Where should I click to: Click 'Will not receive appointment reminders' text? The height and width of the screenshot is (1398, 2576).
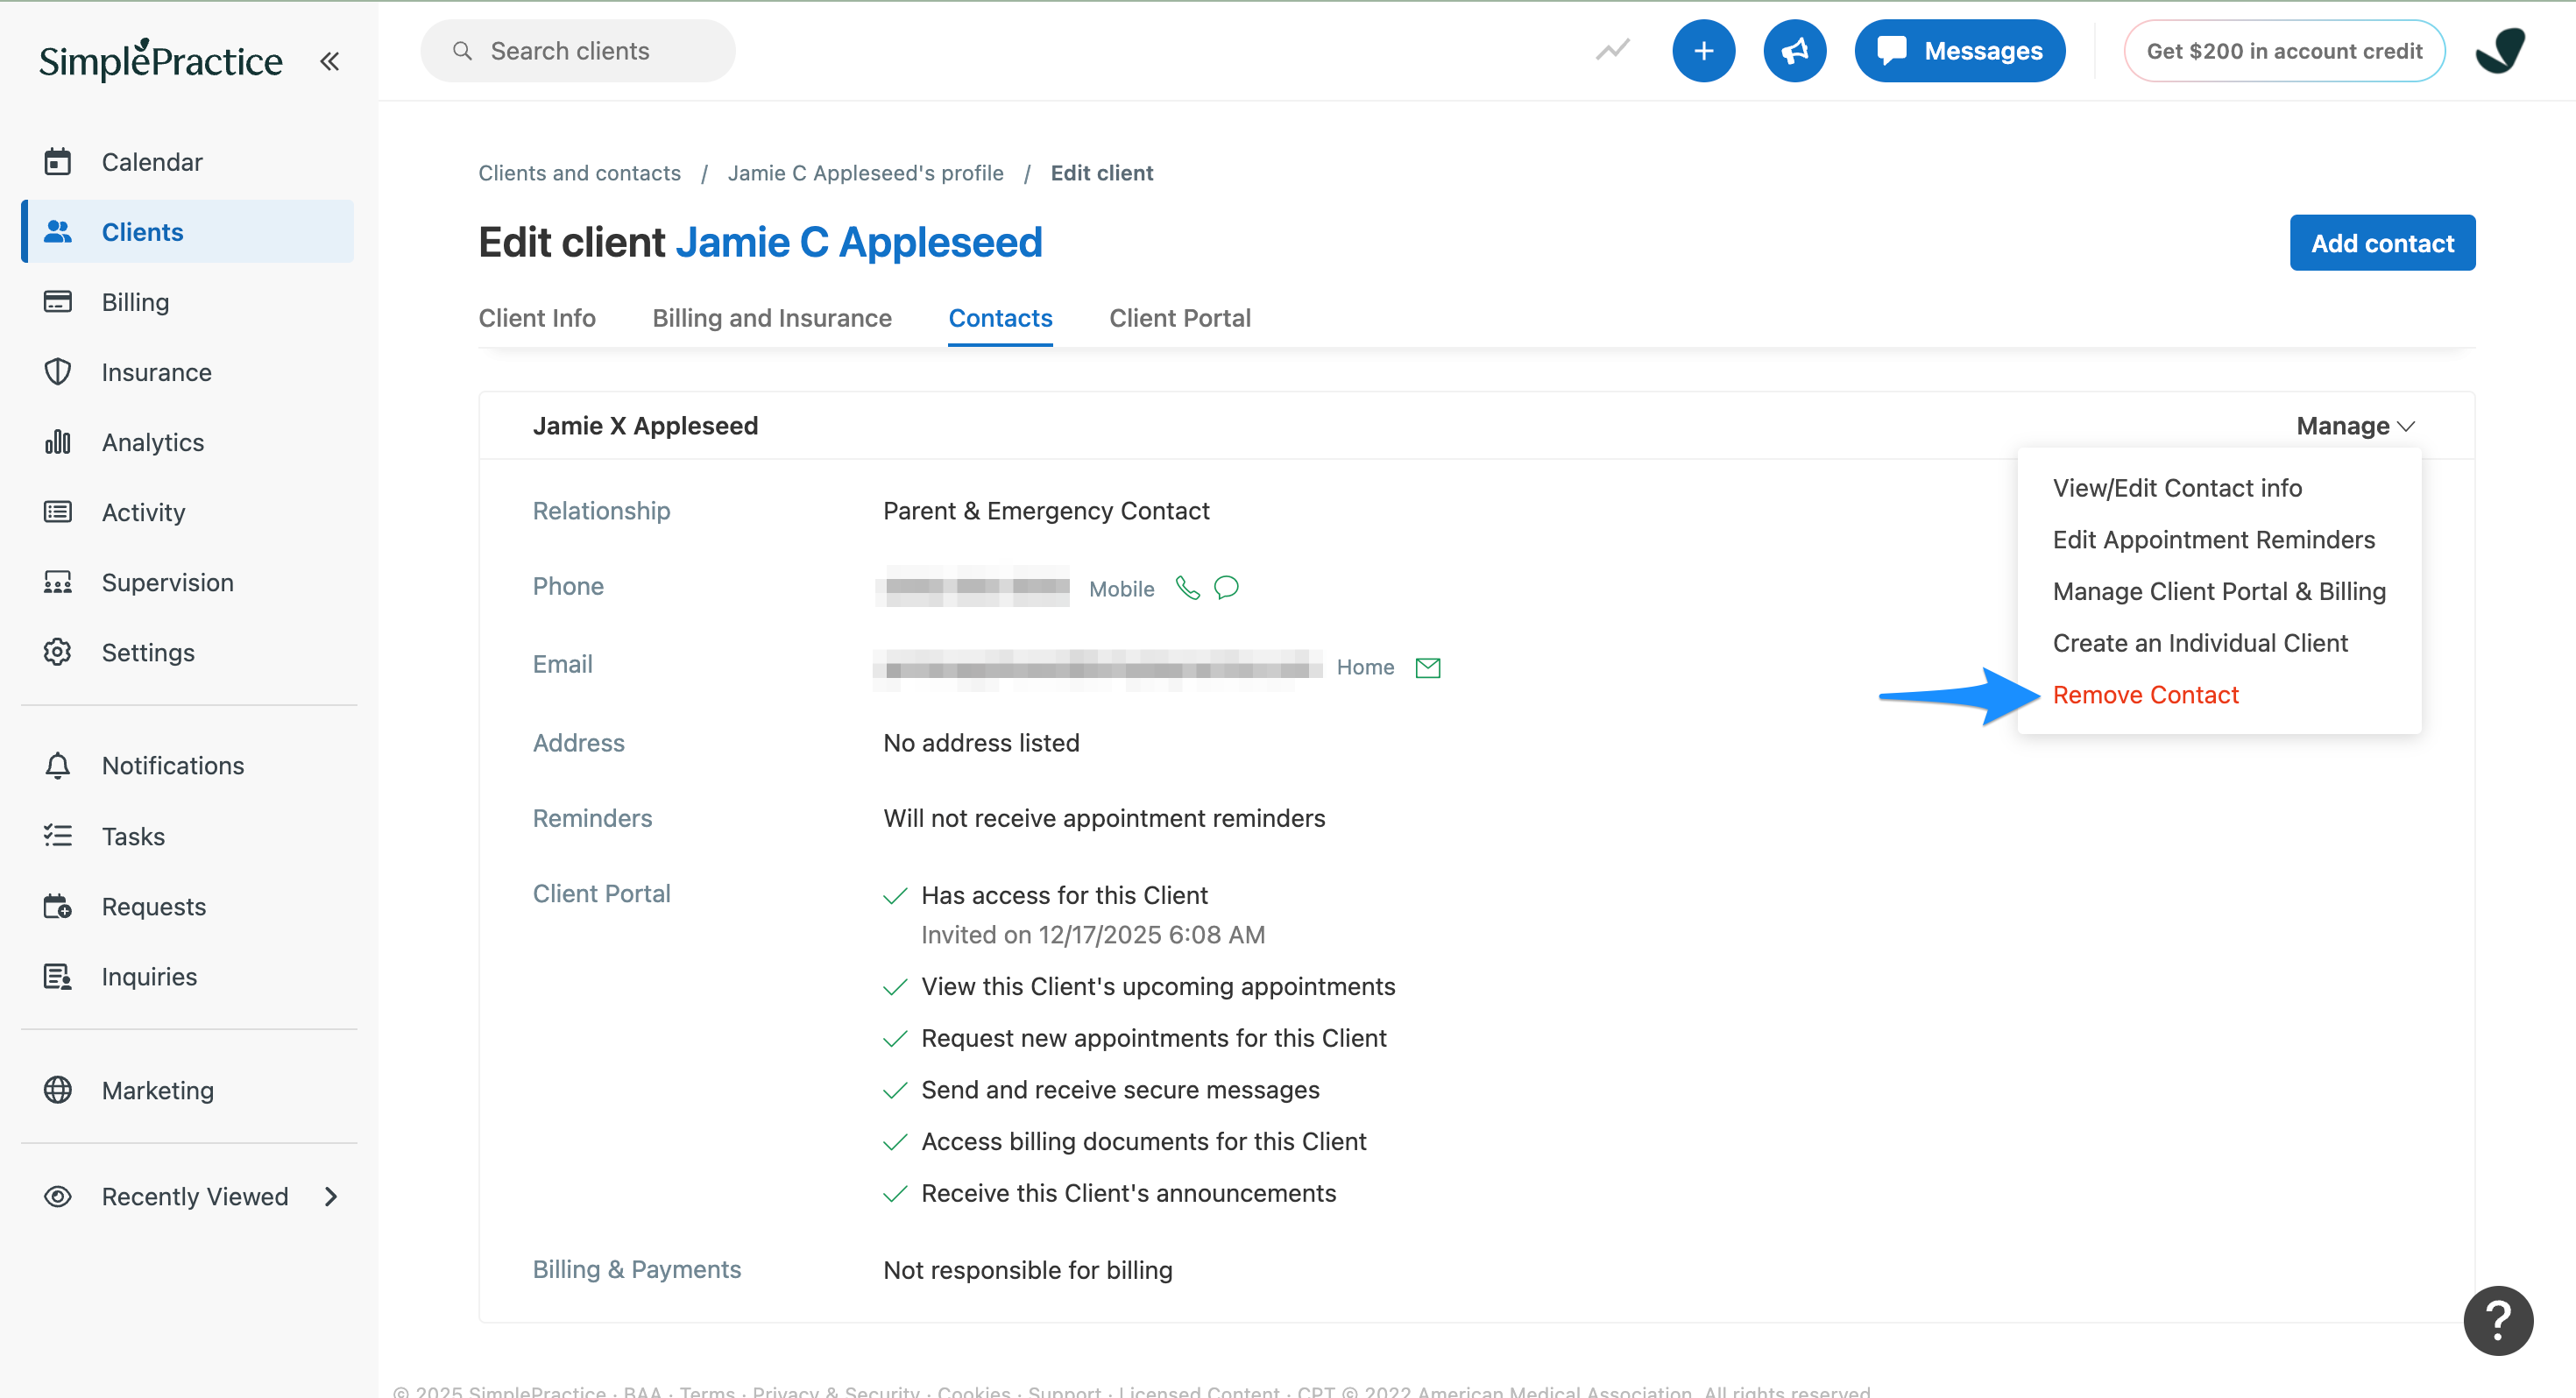coord(1104,818)
